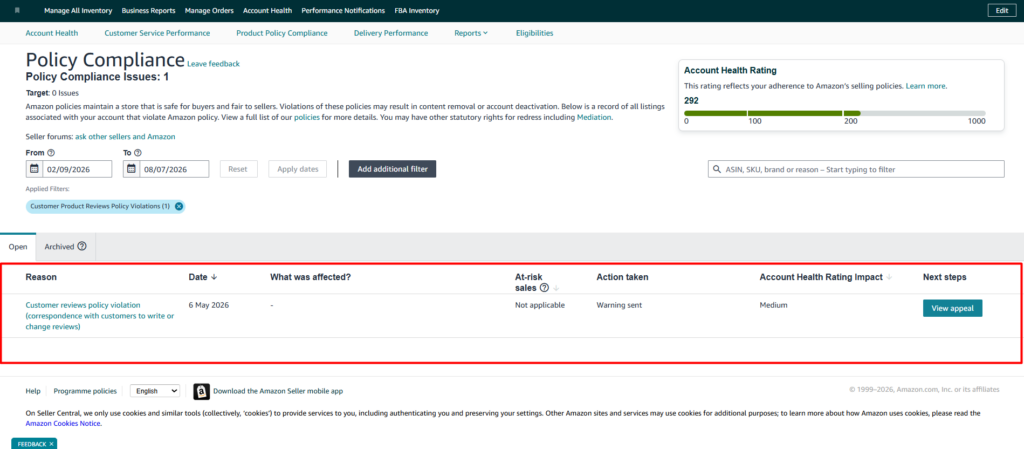
Task: Click the Amazon Seller mobile app icon
Action: (x=202, y=391)
